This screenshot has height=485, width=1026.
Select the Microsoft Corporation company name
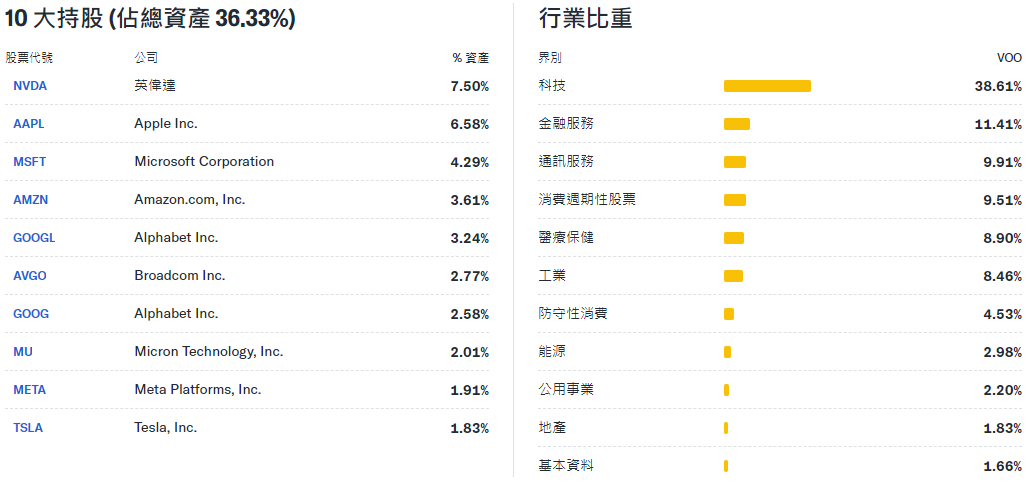point(204,161)
